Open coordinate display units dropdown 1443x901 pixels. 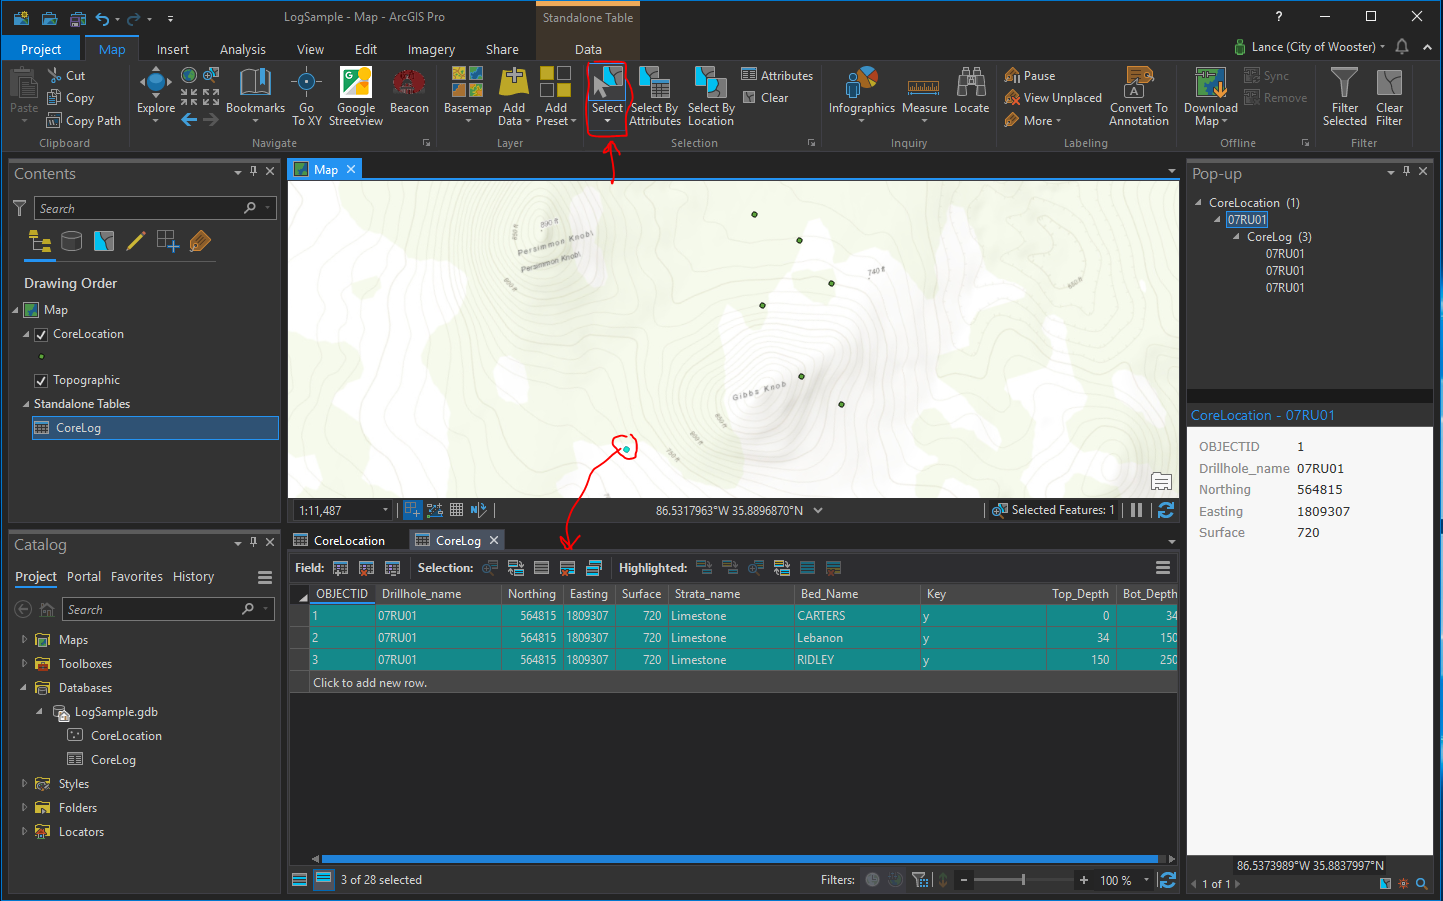818,511
